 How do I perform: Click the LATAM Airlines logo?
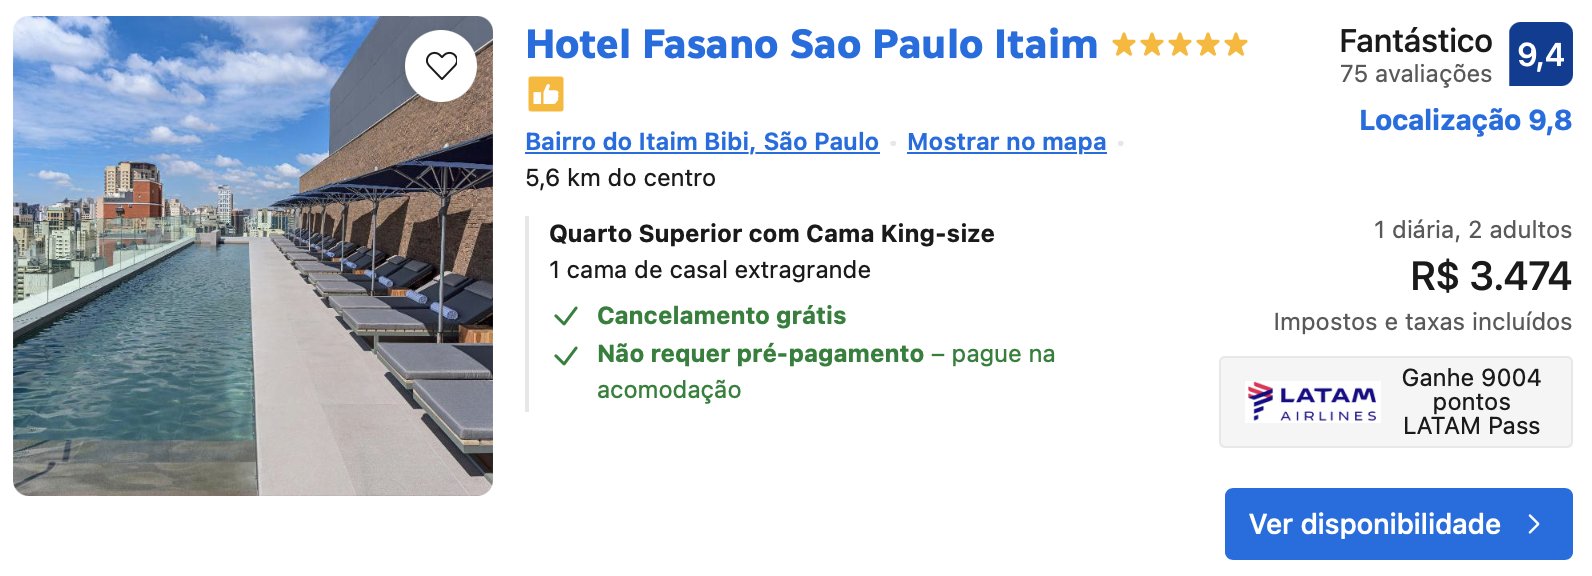click(1313, 402)
